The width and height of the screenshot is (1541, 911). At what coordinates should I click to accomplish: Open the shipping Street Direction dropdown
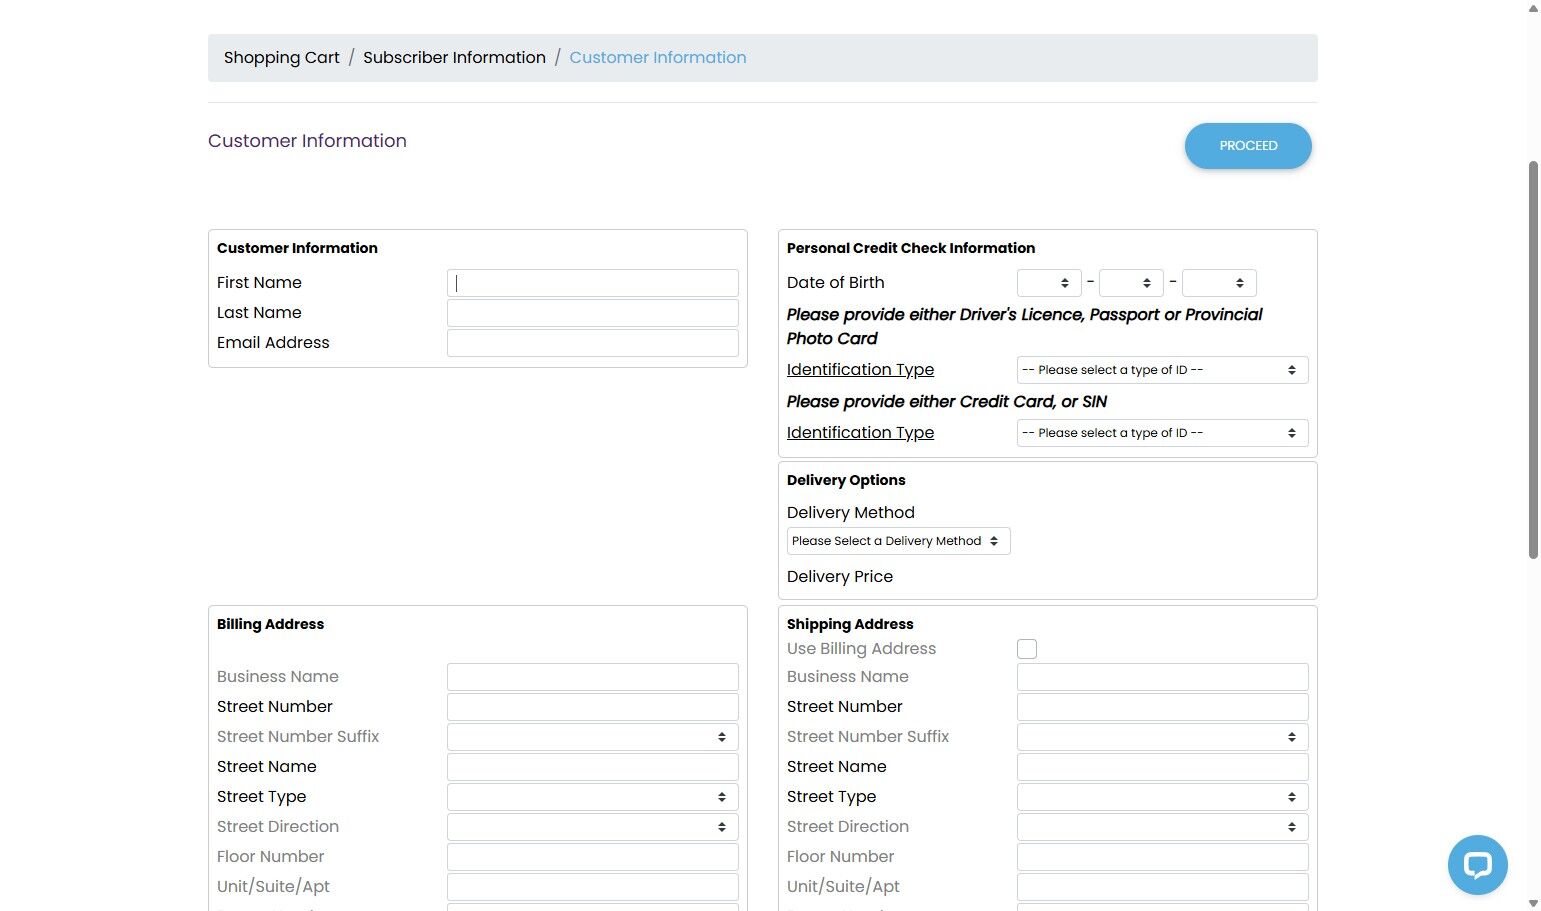(1162, 827)
